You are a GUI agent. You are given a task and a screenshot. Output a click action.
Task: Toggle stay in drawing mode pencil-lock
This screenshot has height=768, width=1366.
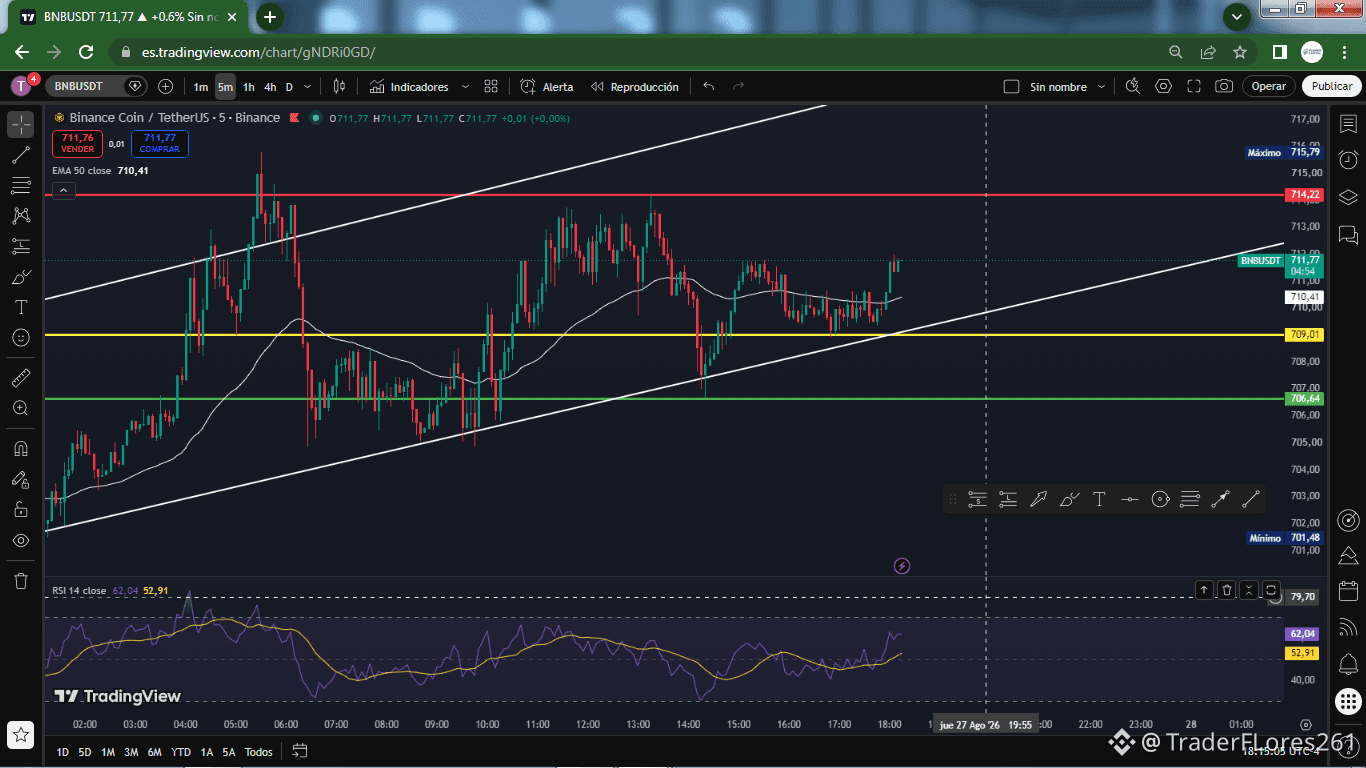coord(21,479)
